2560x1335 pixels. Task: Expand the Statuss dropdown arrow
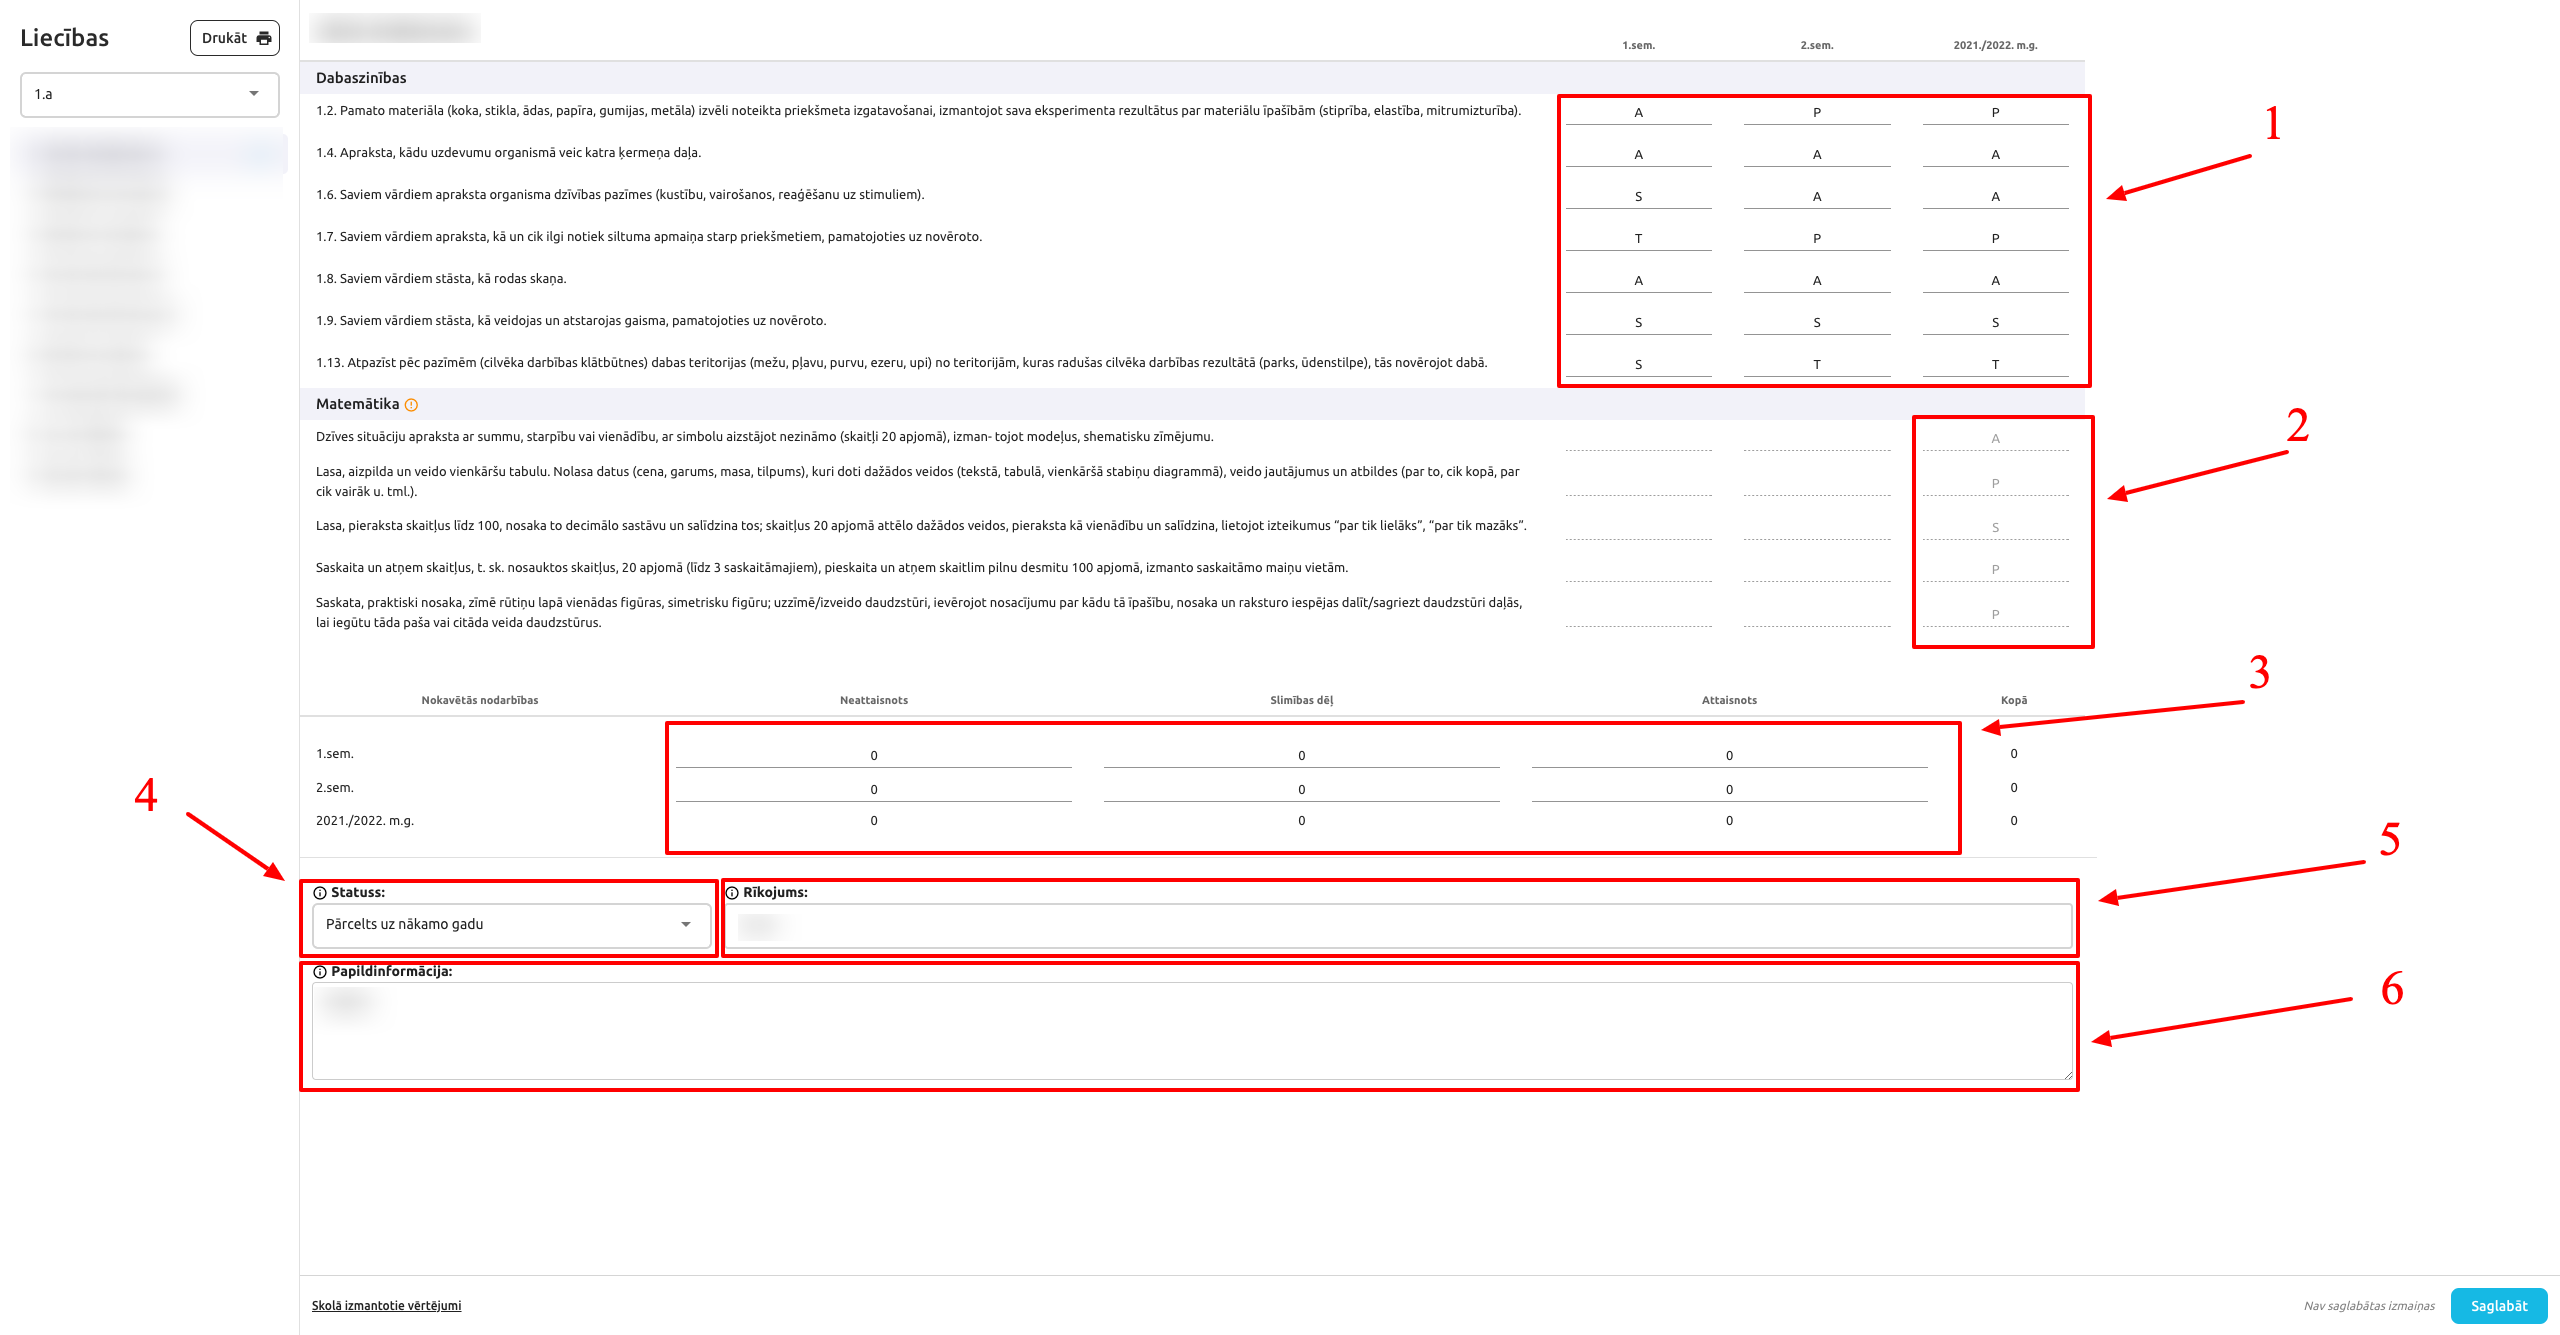(x=686, y=925)
